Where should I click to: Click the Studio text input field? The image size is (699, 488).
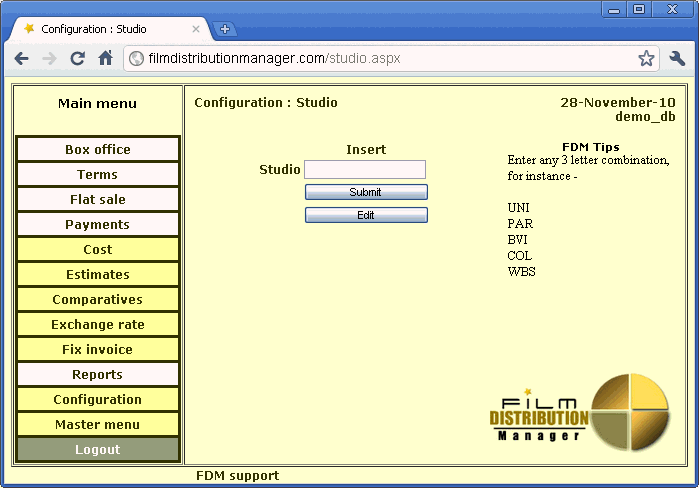click(x=365, y=170)
